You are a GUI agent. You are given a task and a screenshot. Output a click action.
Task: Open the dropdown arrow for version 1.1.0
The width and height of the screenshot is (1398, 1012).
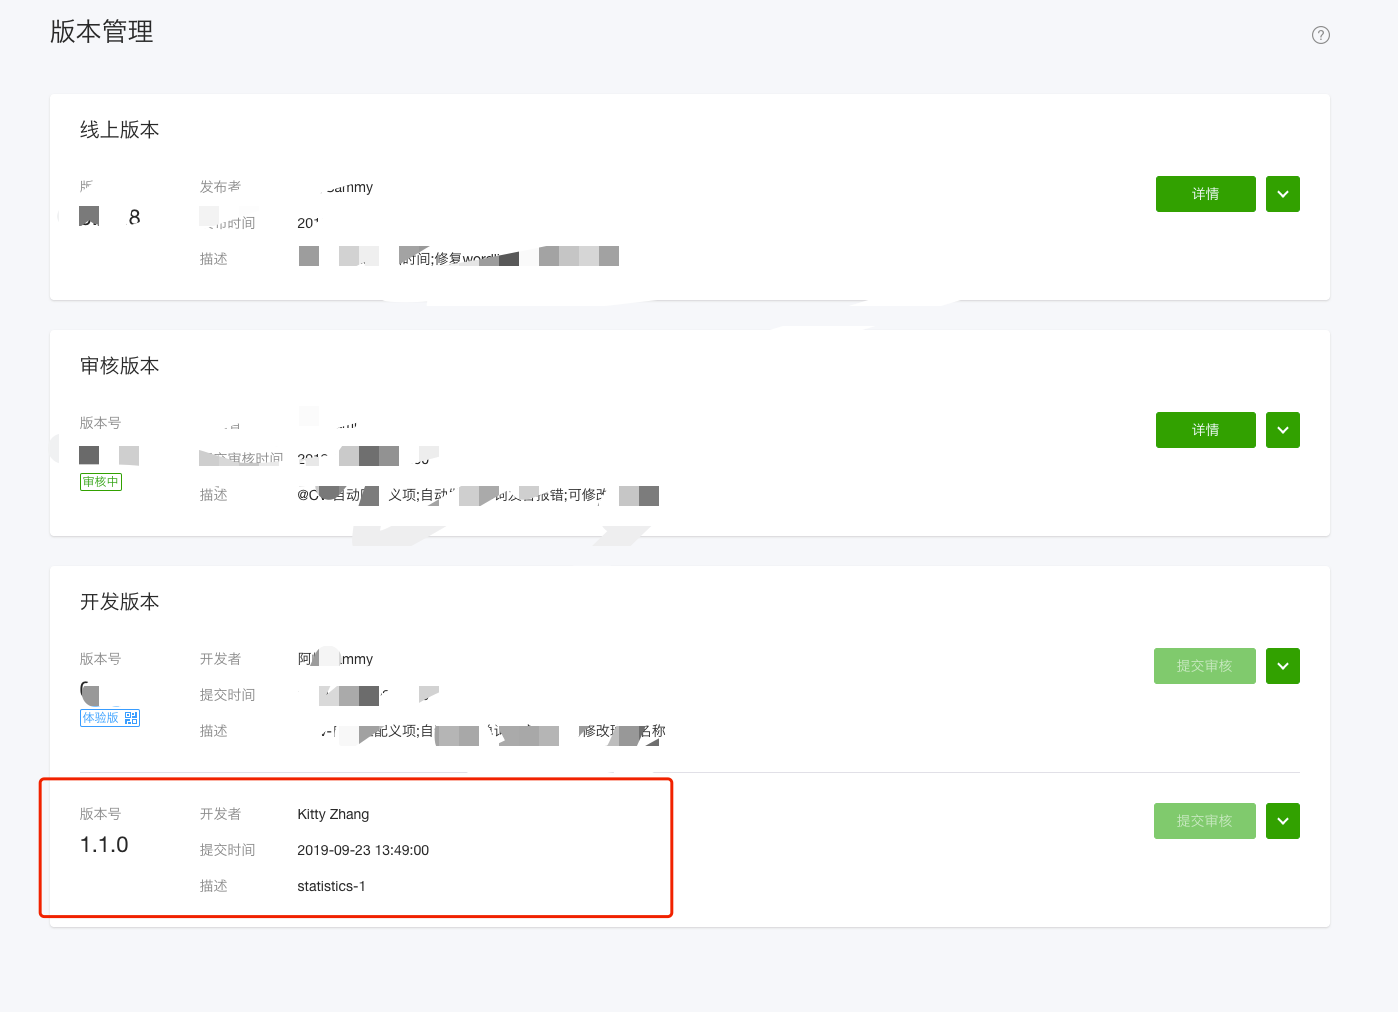[1283, 821]
